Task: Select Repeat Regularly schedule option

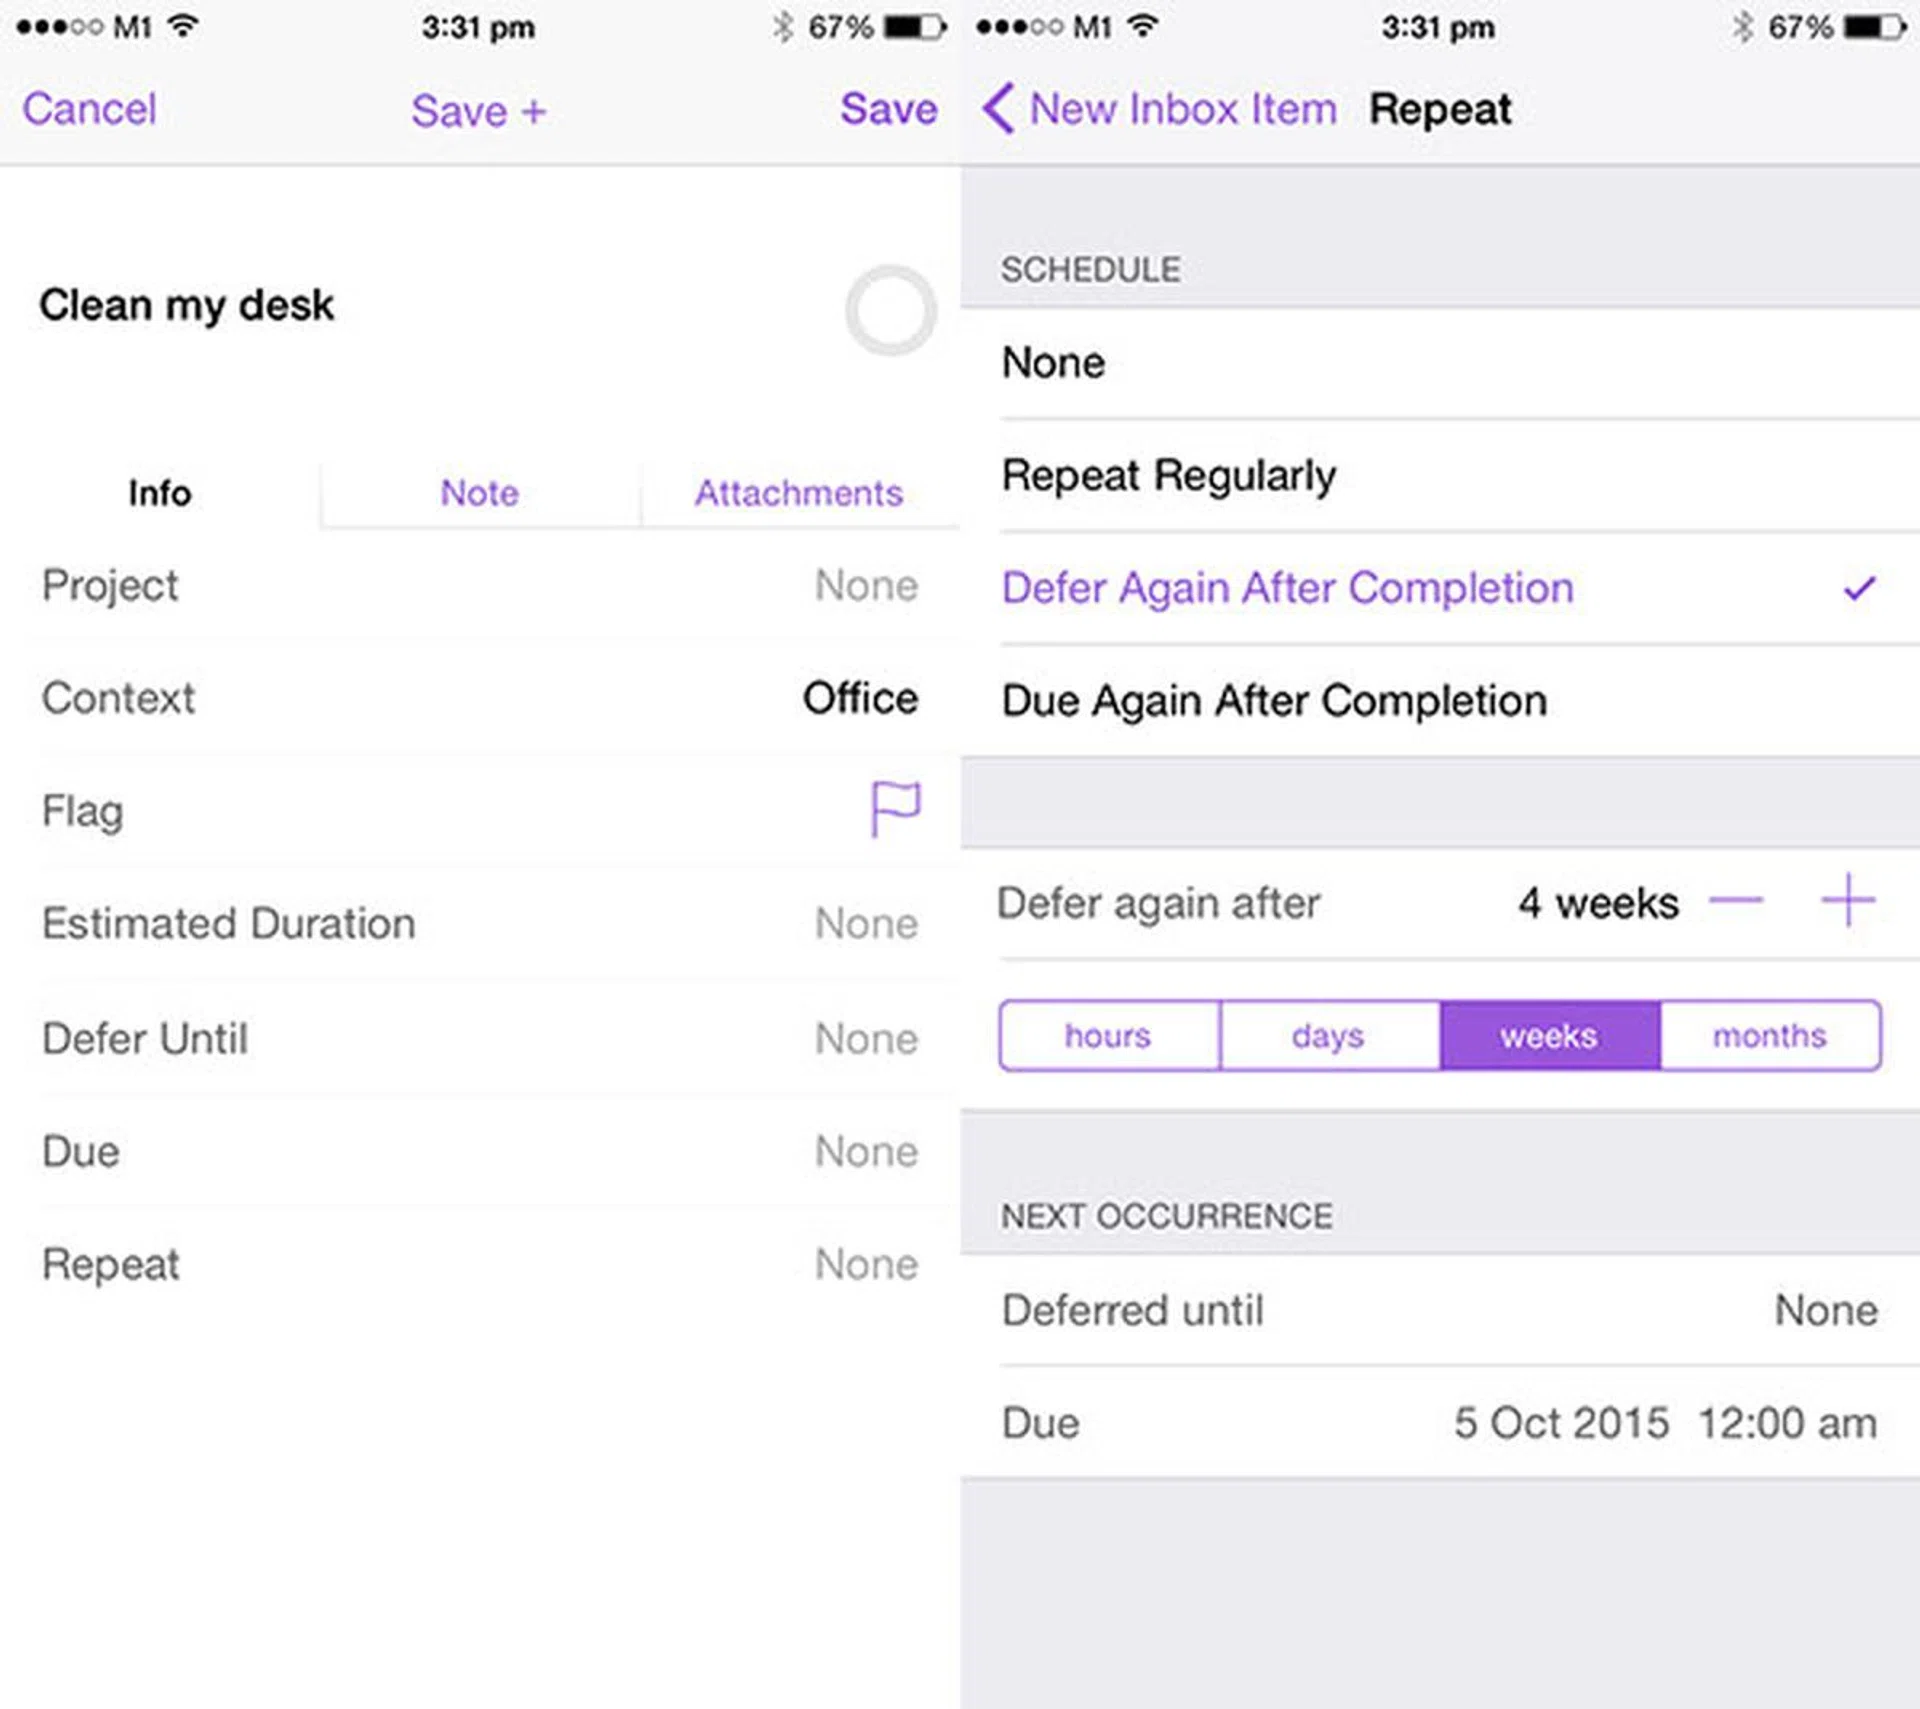Action: pos(1168,475)
